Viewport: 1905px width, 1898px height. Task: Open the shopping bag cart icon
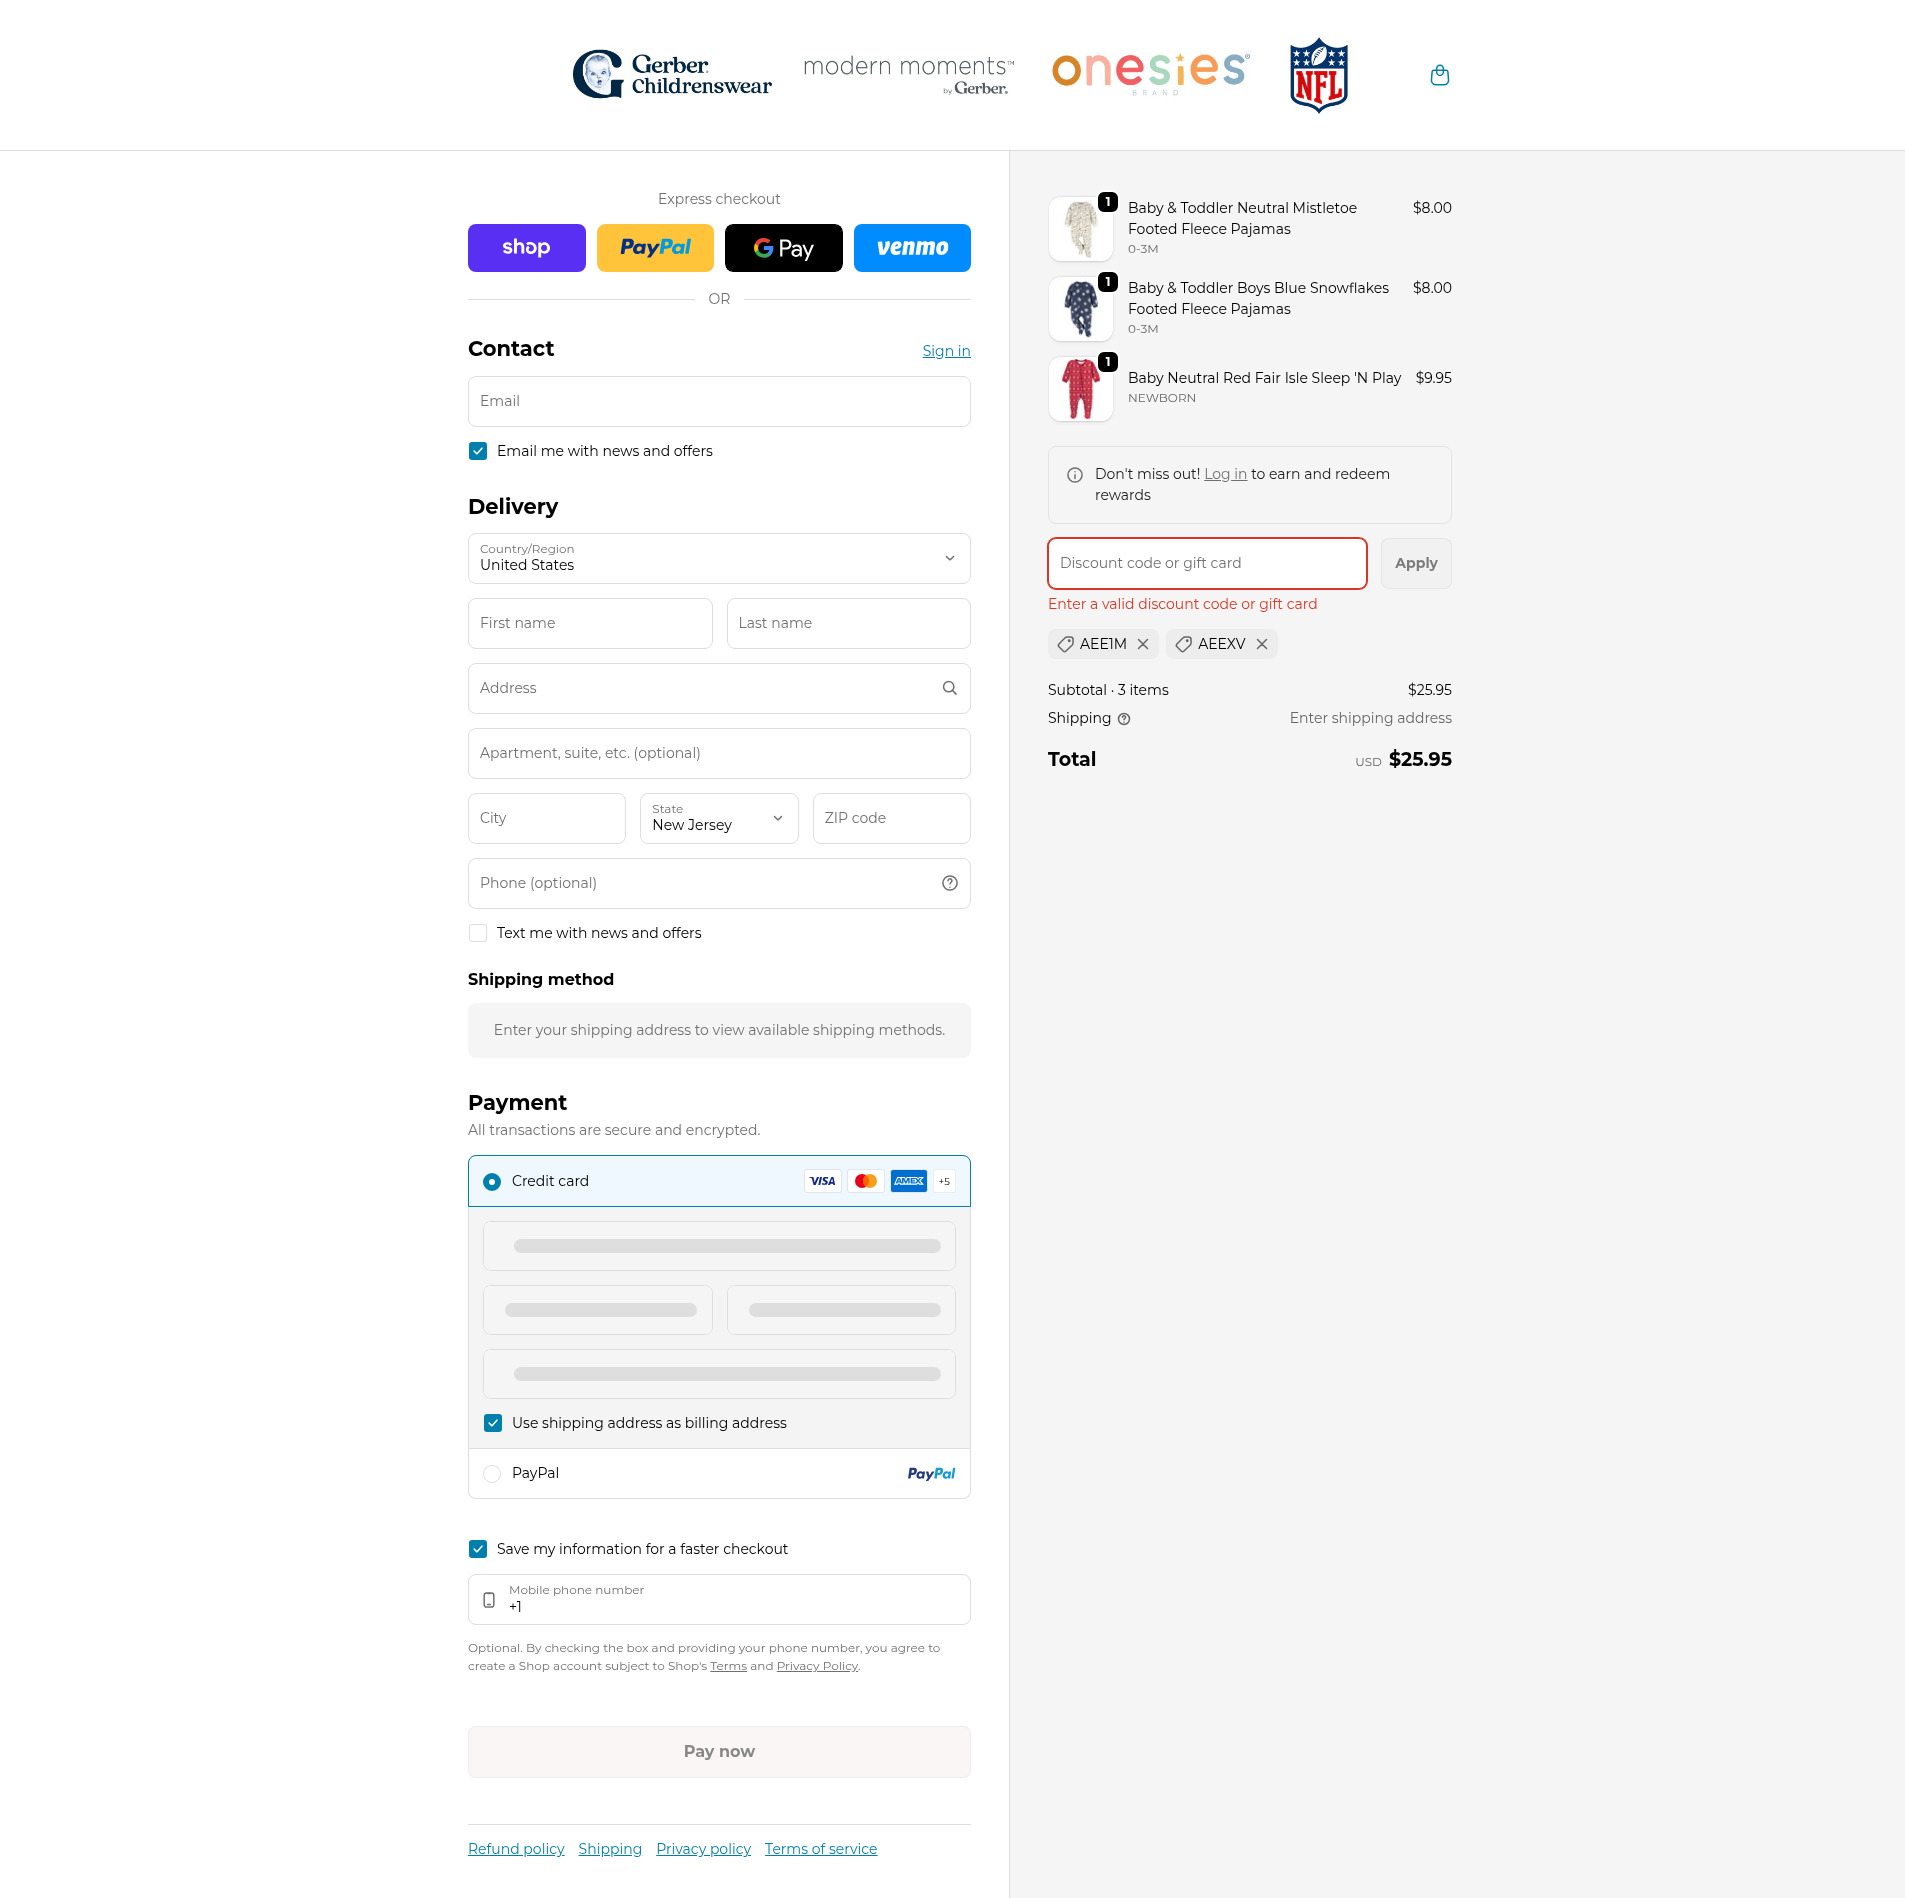click(x=1439, y=75)
